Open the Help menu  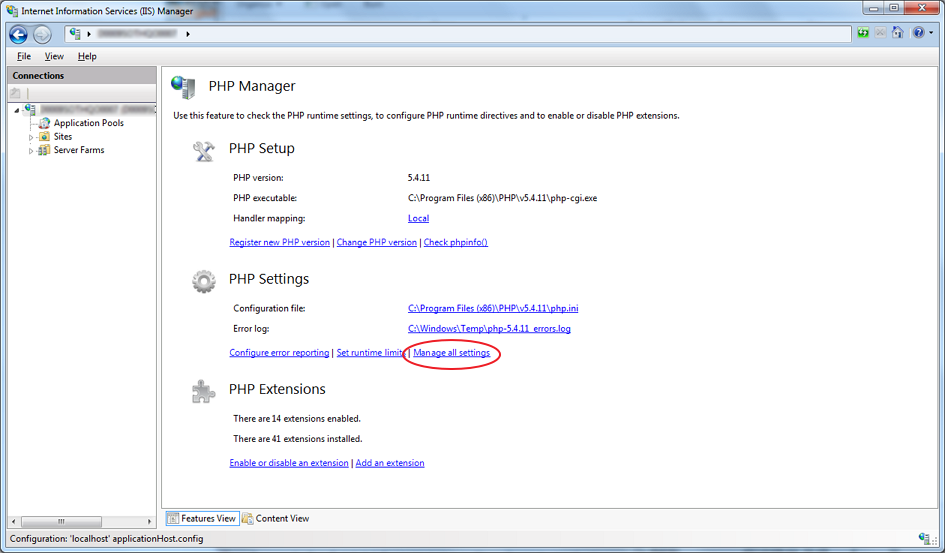click(87, 56)
